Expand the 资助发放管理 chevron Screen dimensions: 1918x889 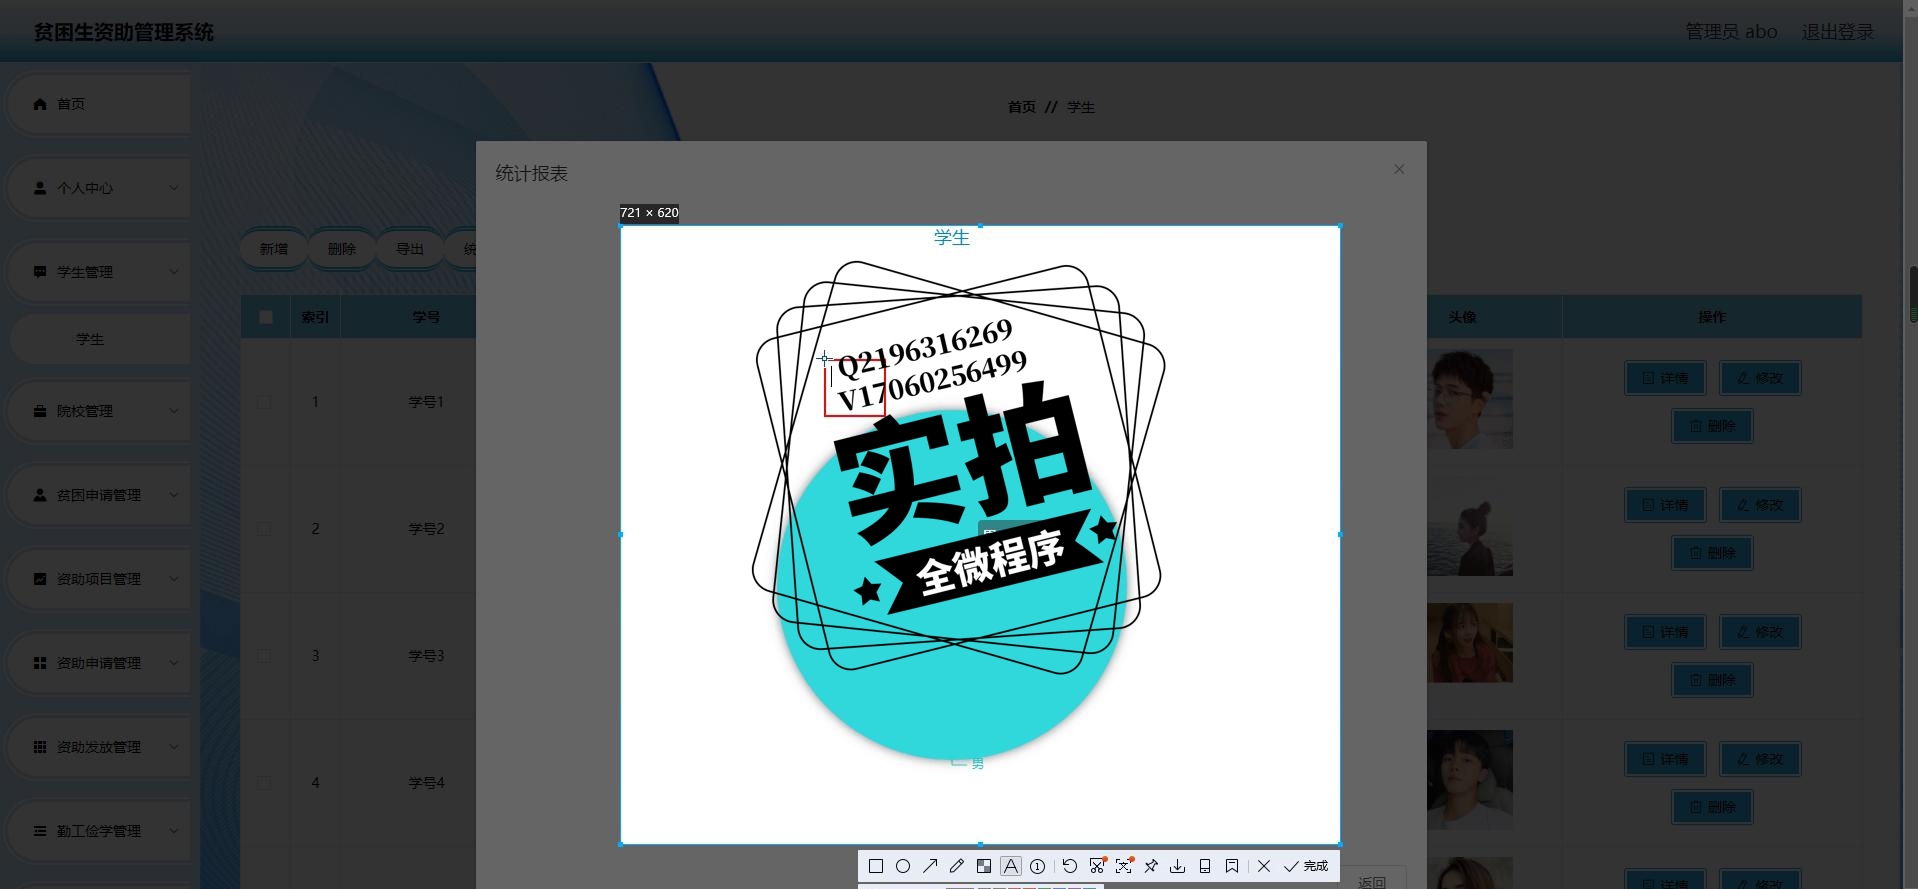click(174, 747)
